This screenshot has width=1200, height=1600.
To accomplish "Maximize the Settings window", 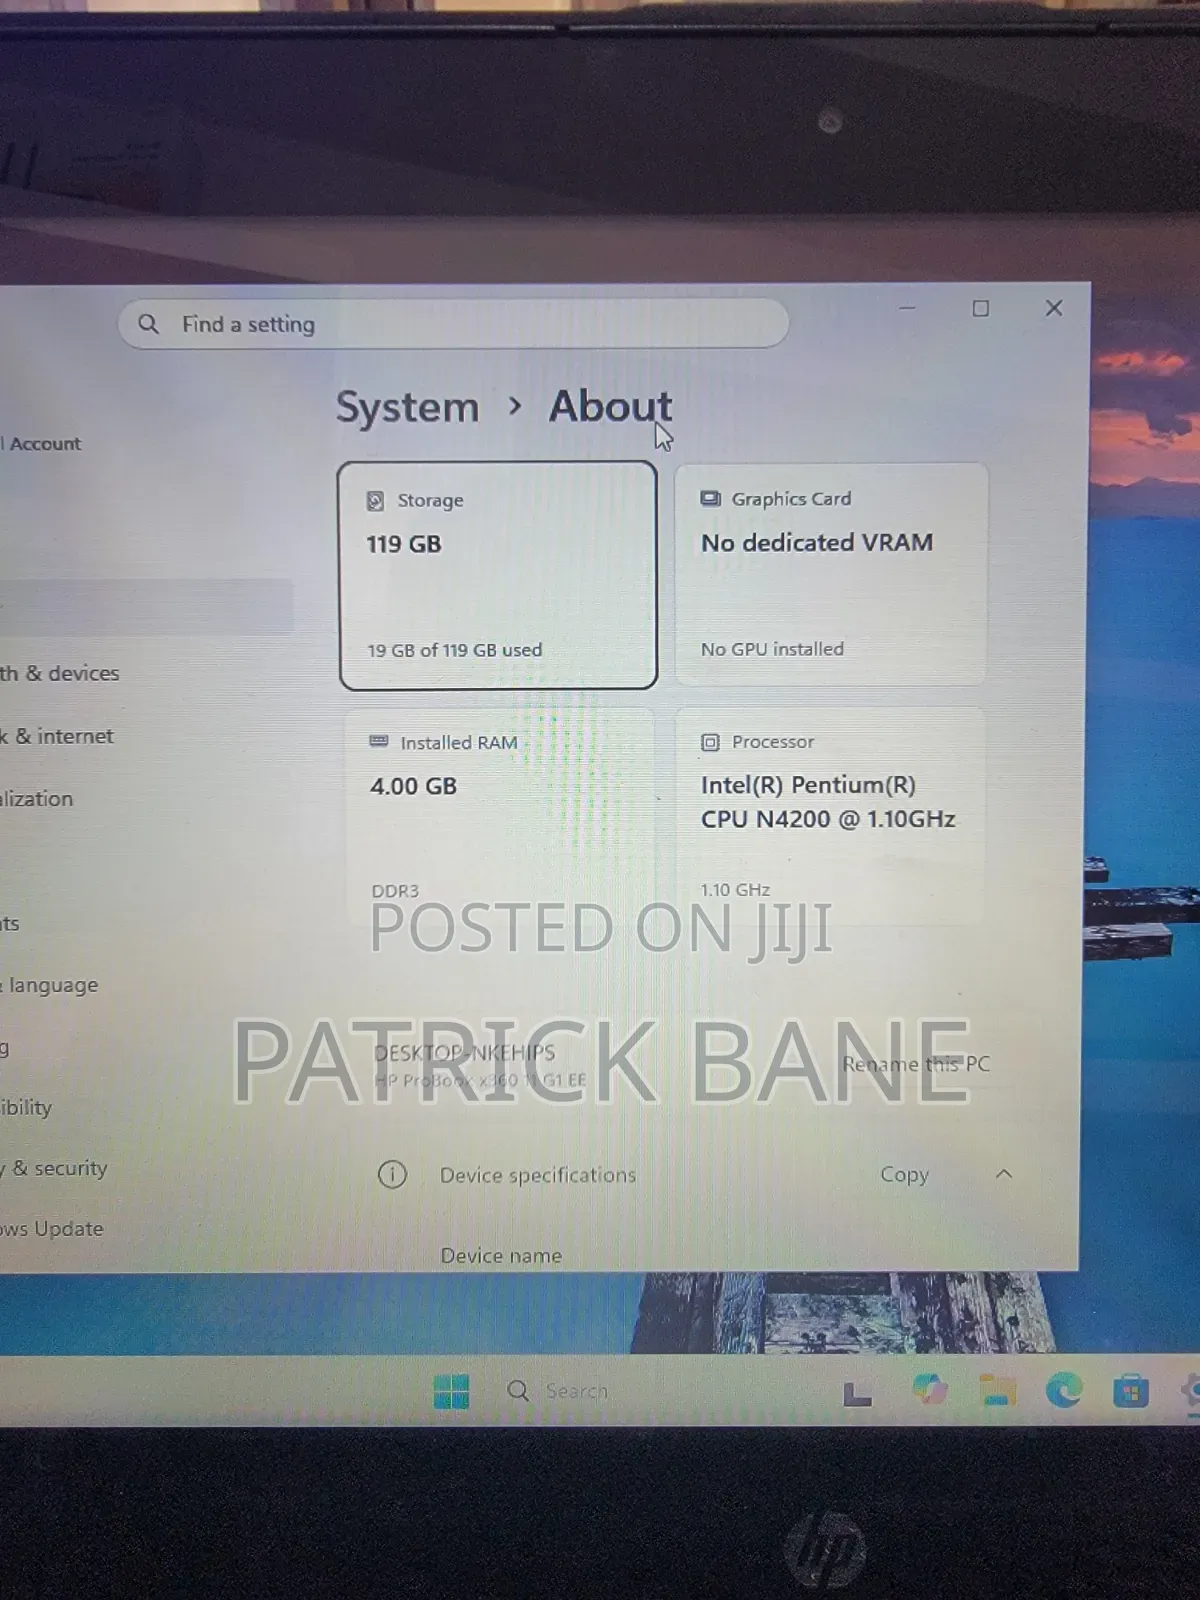I will 981,308.
